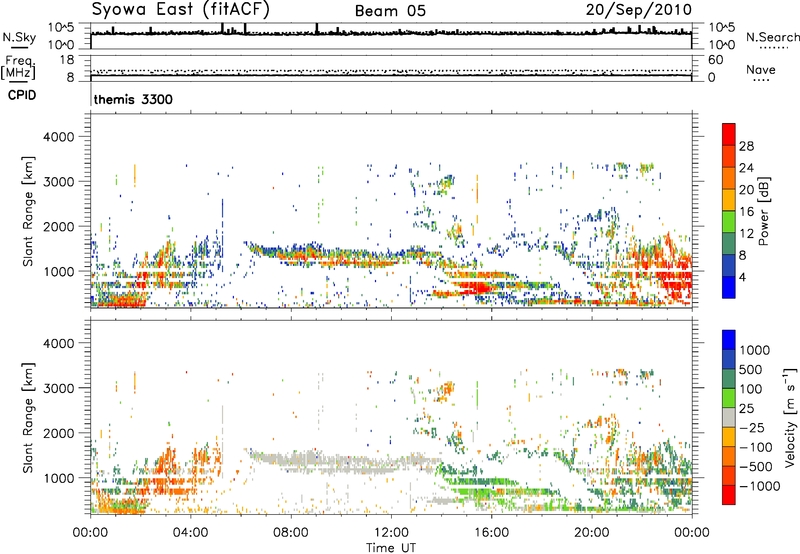Click the "N.Search" legend label

(772, 37)
